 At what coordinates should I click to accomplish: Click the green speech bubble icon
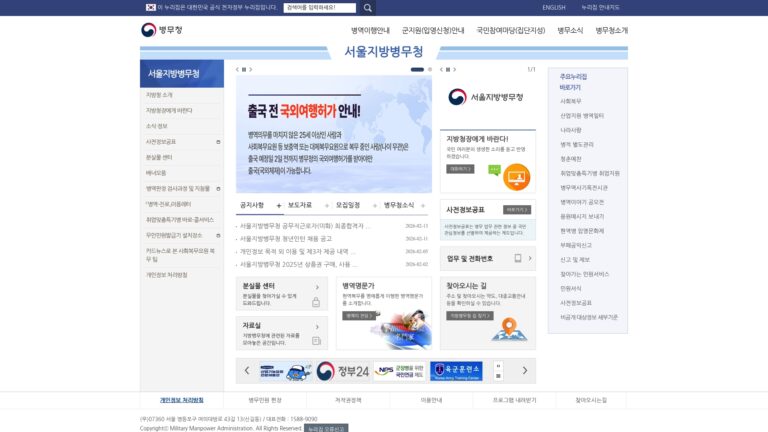494,170
